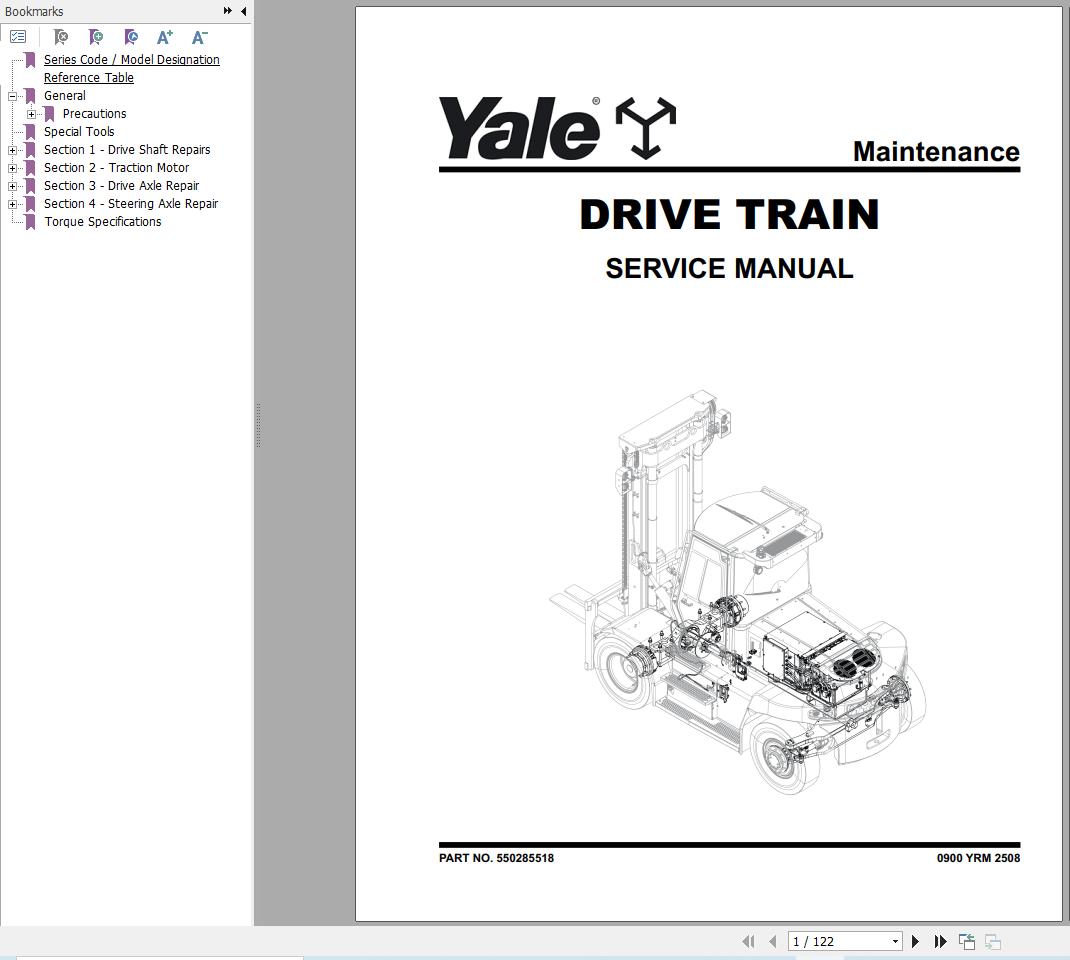Expand the Precautions bookmark node
The height and width of the screenshot is (960, 1070).
coord(31,114)
